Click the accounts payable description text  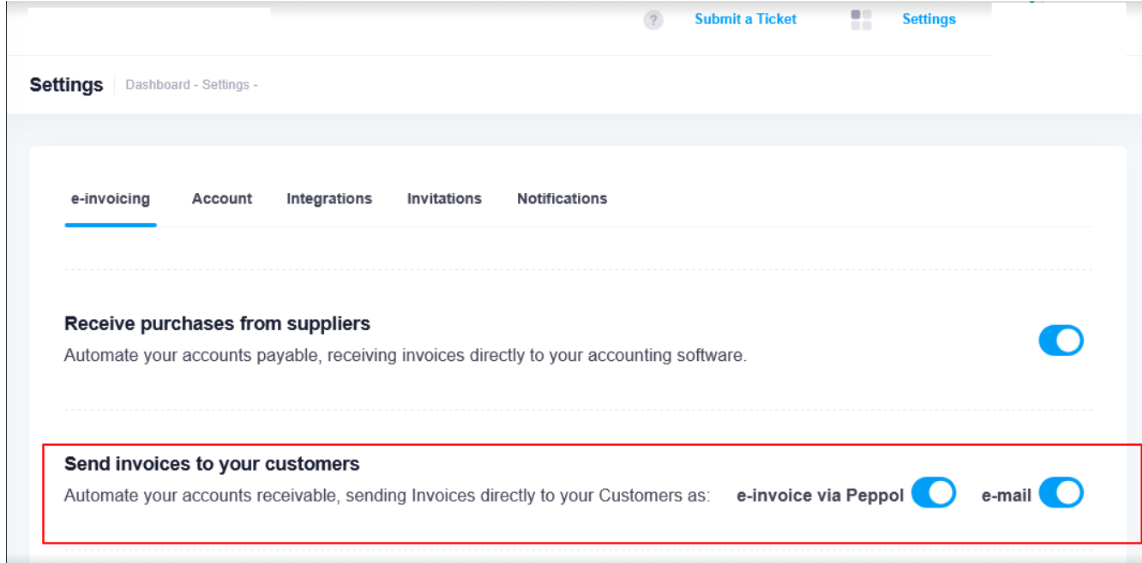[x=405, y=355]
